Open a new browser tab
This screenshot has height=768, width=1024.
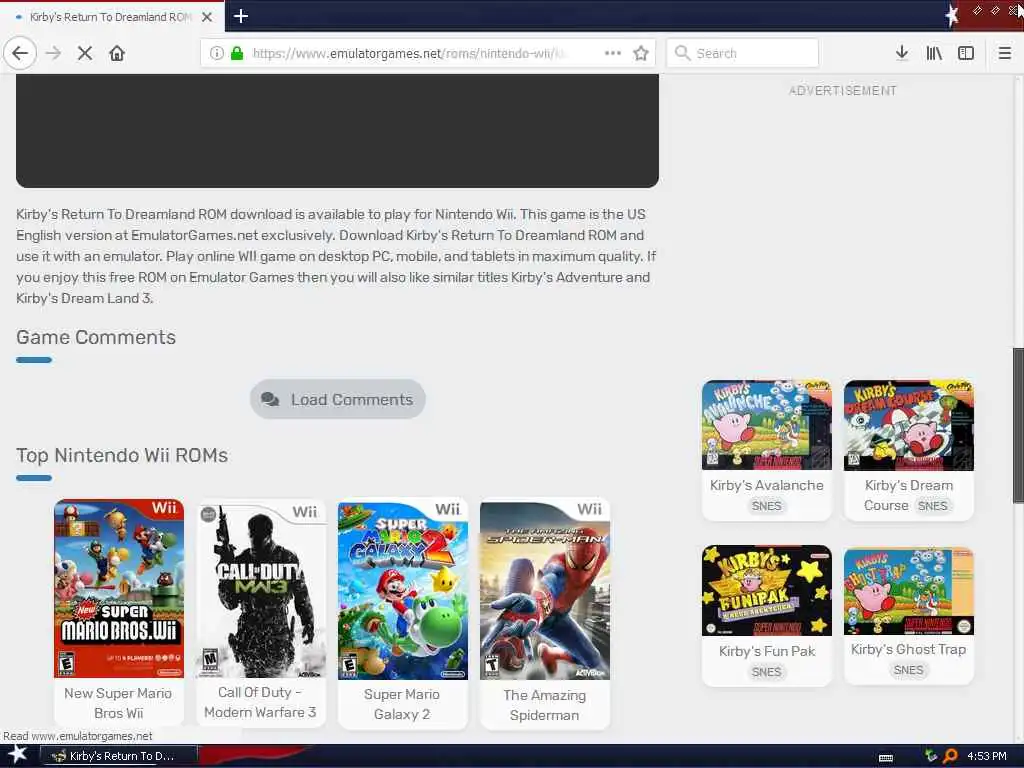click(241, 16)
